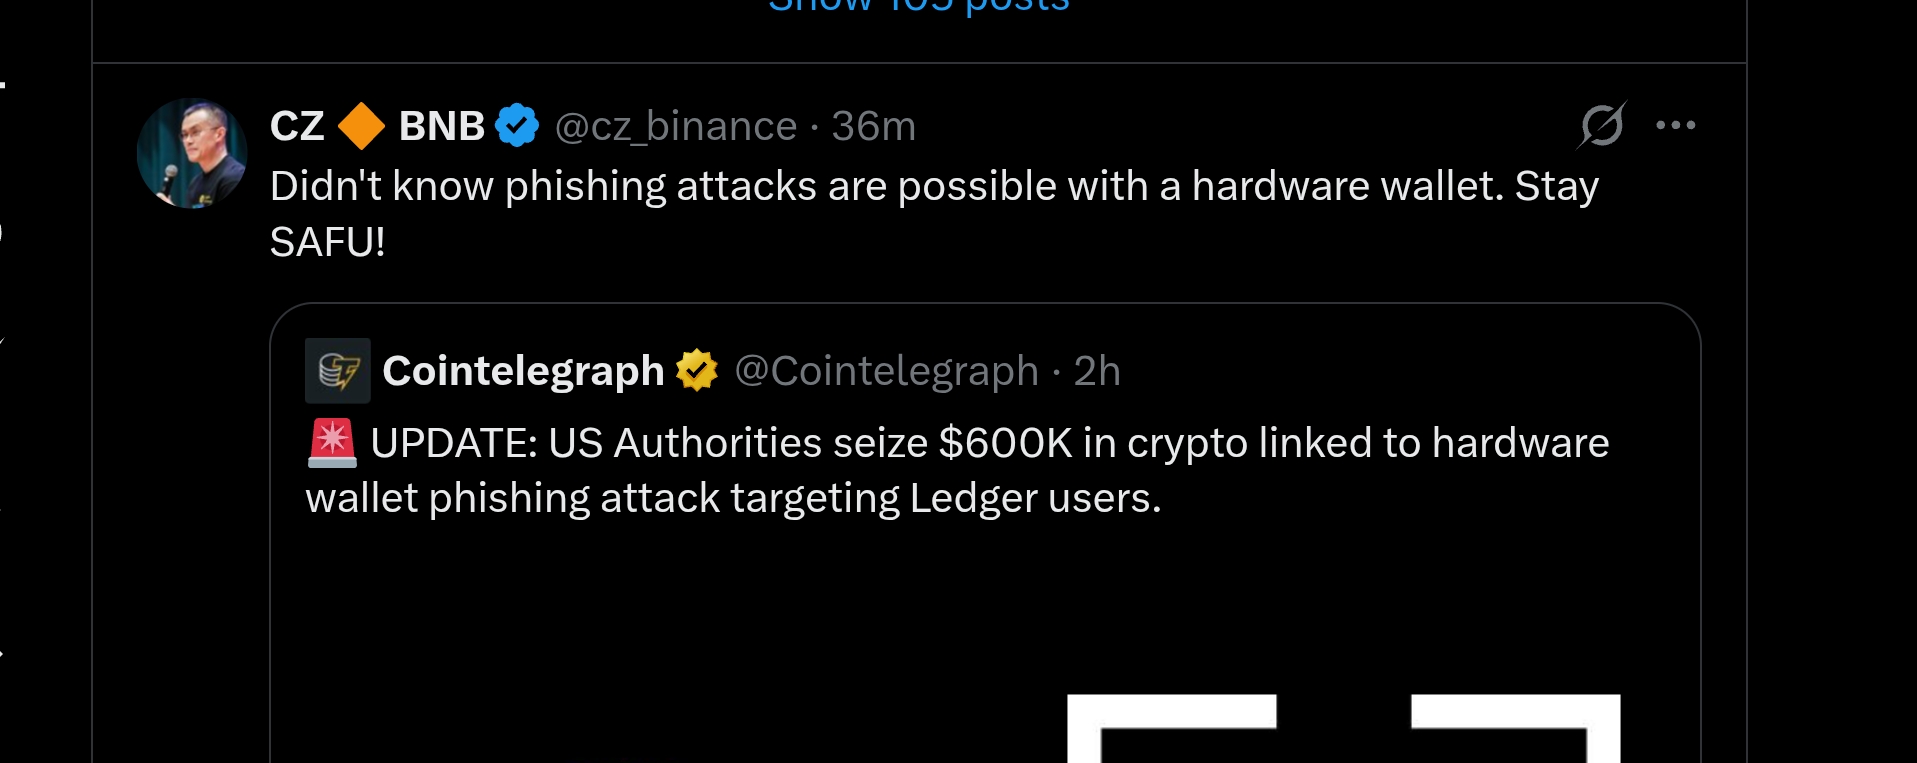Open quoted text about US Authorities seizure
Screen dimensions: 1917x763
(956, 445)
